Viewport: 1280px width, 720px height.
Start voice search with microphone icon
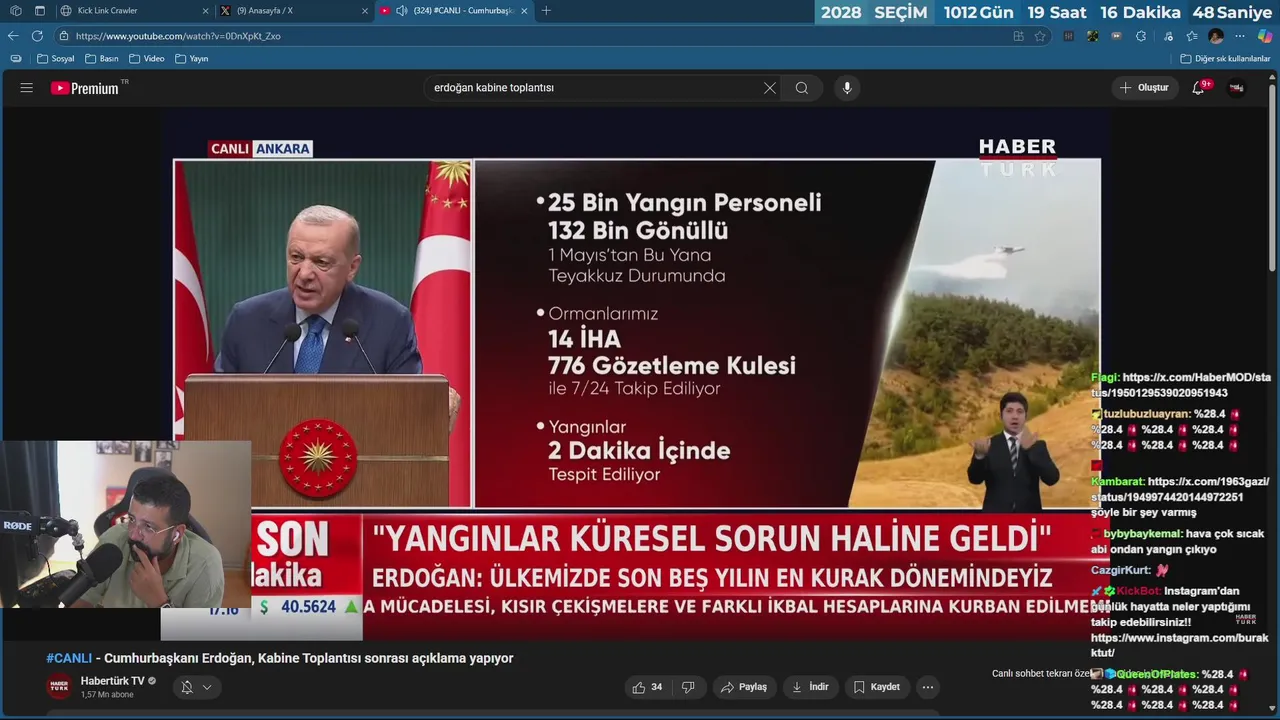pos(847,88)
